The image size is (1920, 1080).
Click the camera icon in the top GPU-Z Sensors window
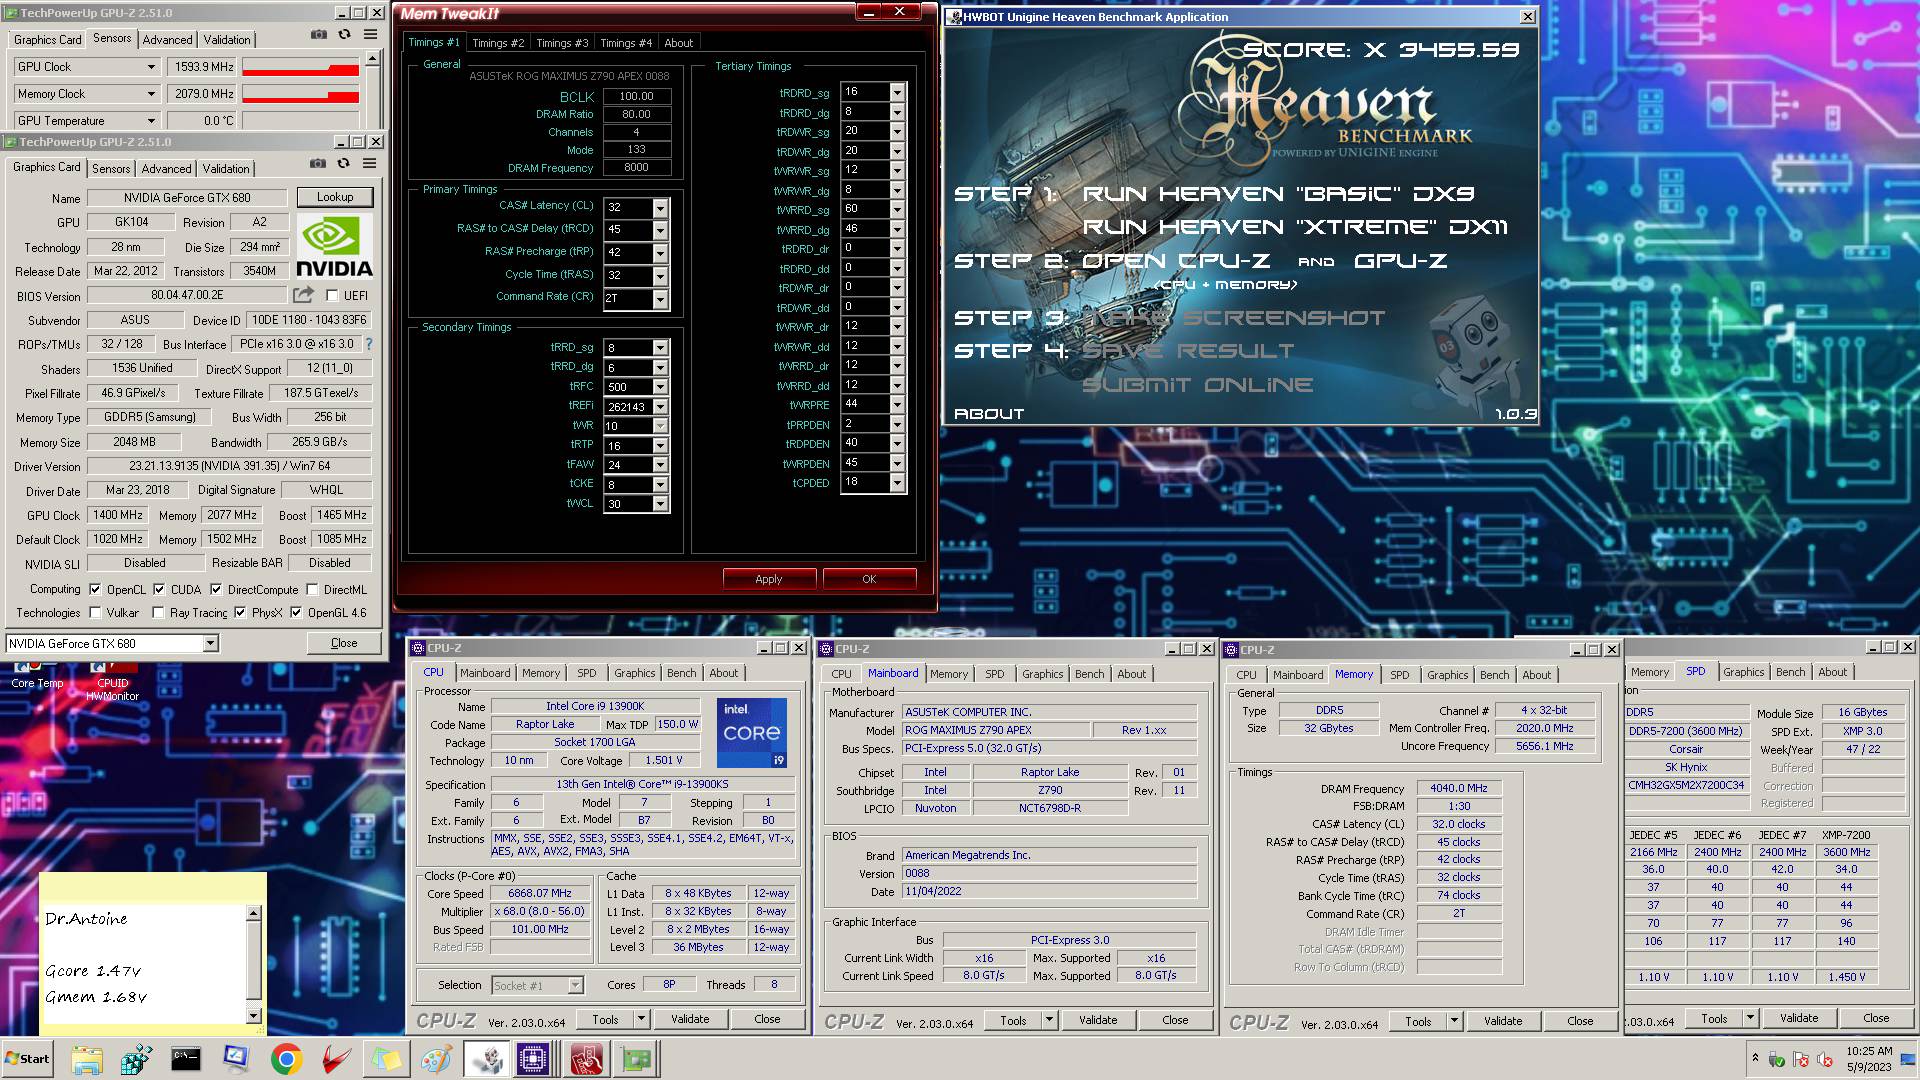point(318,35)
